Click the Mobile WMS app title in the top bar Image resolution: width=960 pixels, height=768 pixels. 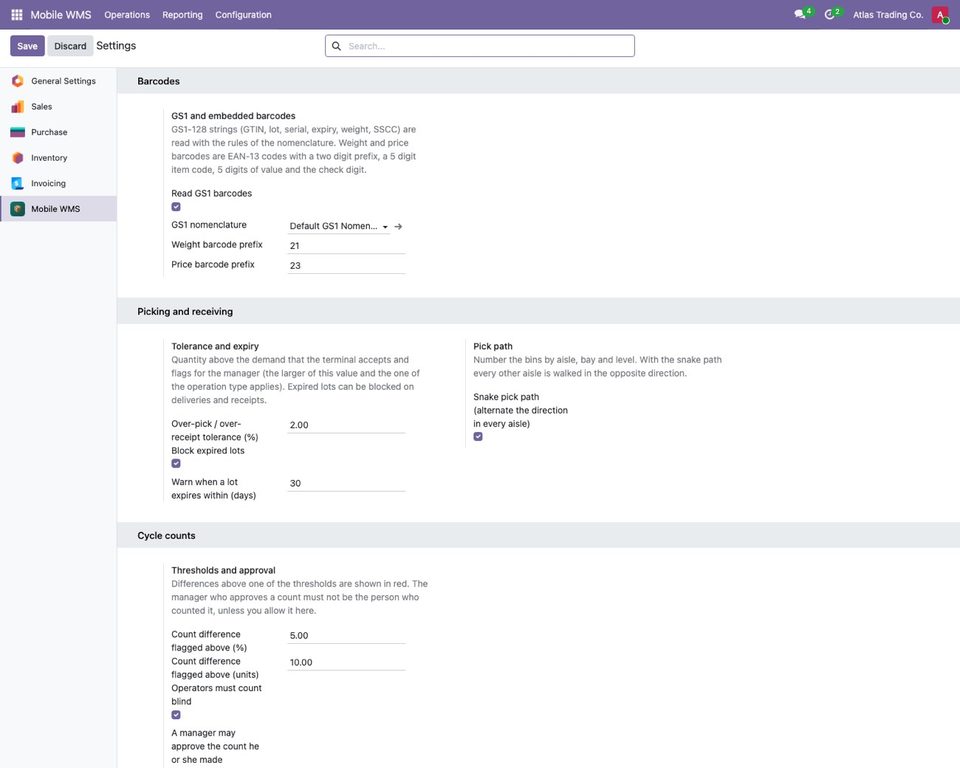point(61,15)
